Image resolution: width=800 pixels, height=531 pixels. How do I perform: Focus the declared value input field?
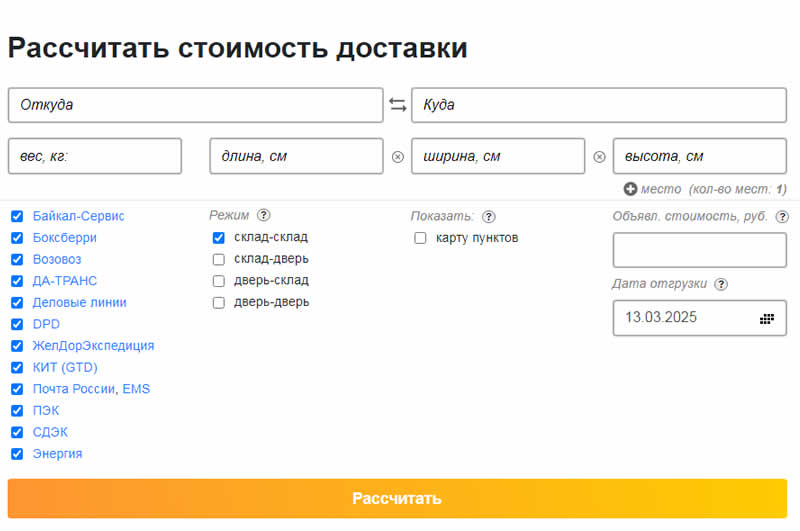[x=699, y=250]
